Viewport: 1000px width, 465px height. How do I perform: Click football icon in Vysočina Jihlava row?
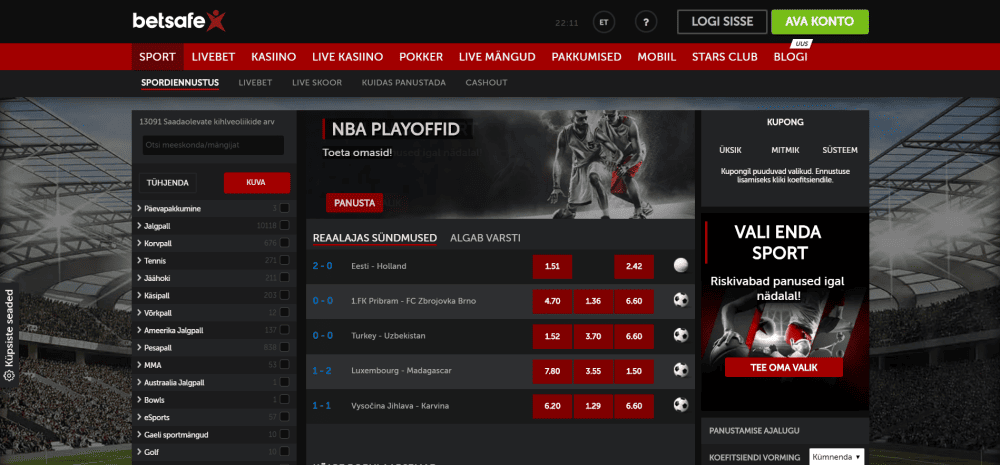click(x=681, y=405)
